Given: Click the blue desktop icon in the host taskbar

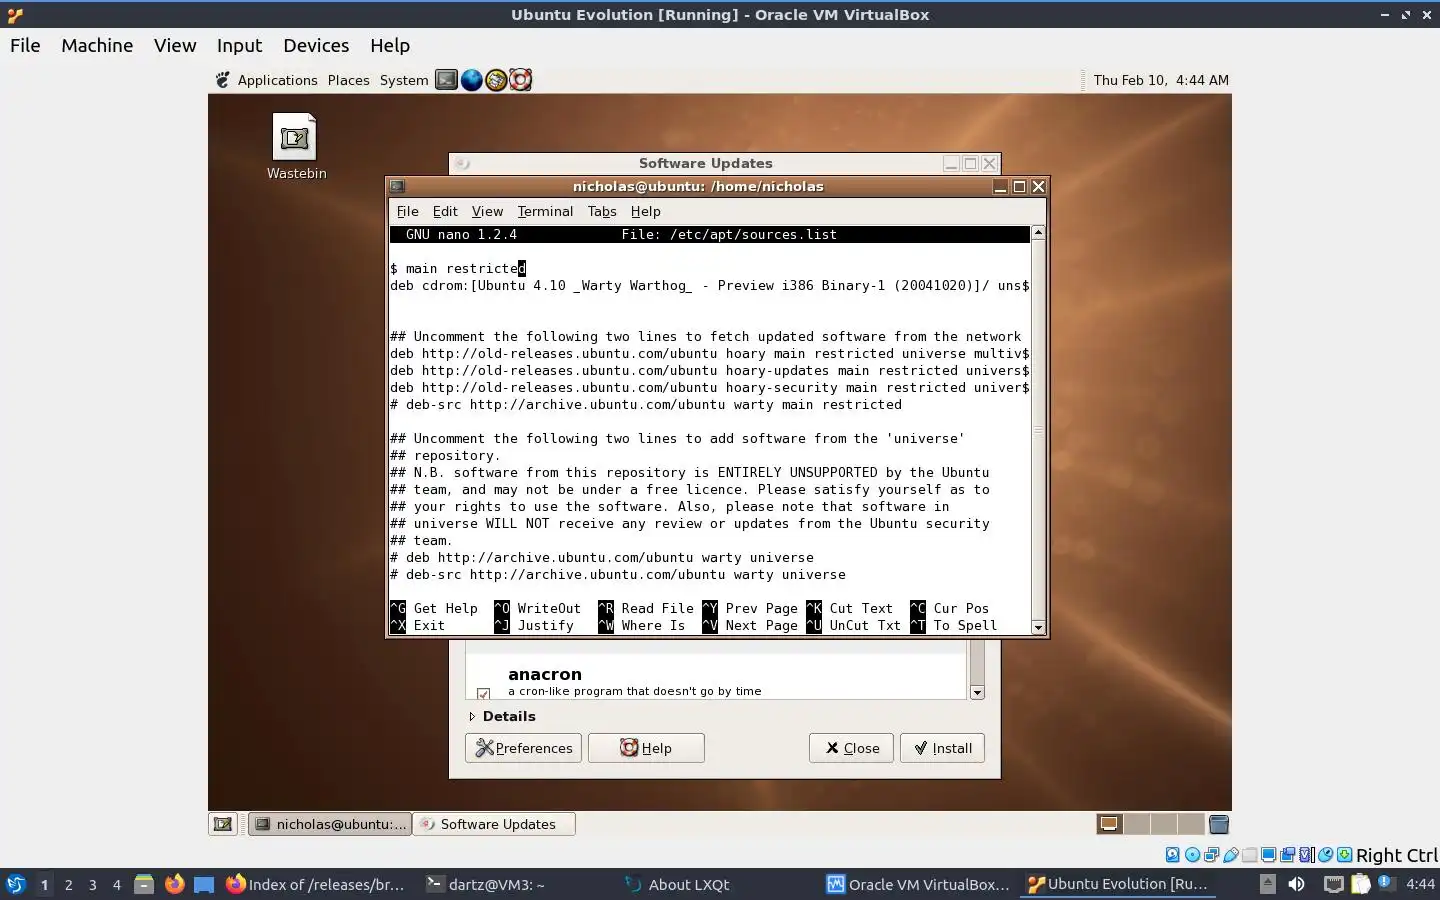Looking at the screenshot, I should 204,884.
